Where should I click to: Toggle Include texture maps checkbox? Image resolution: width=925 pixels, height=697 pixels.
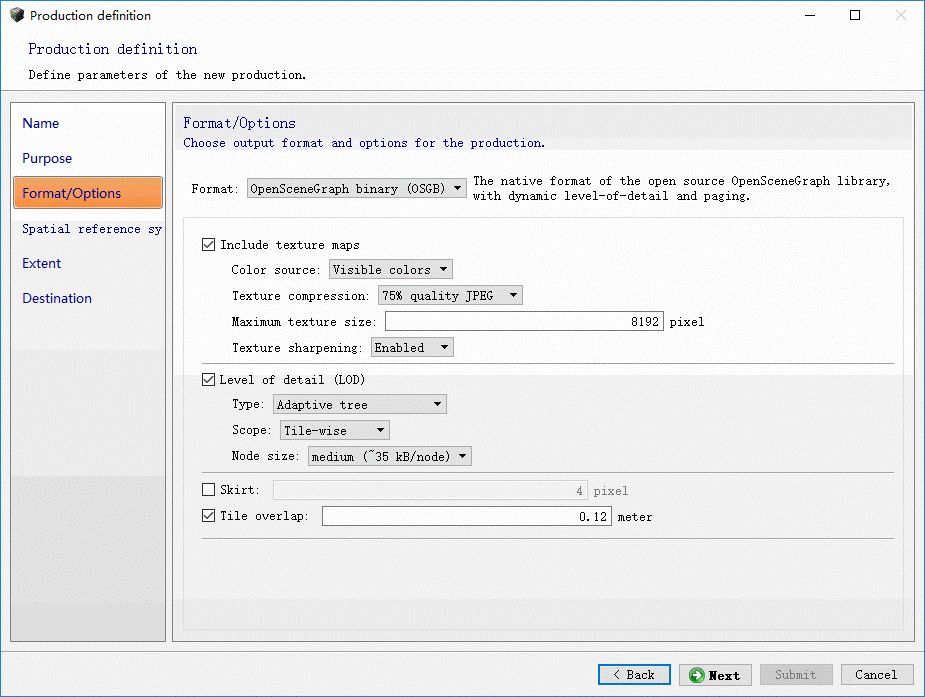coord(209,244)
